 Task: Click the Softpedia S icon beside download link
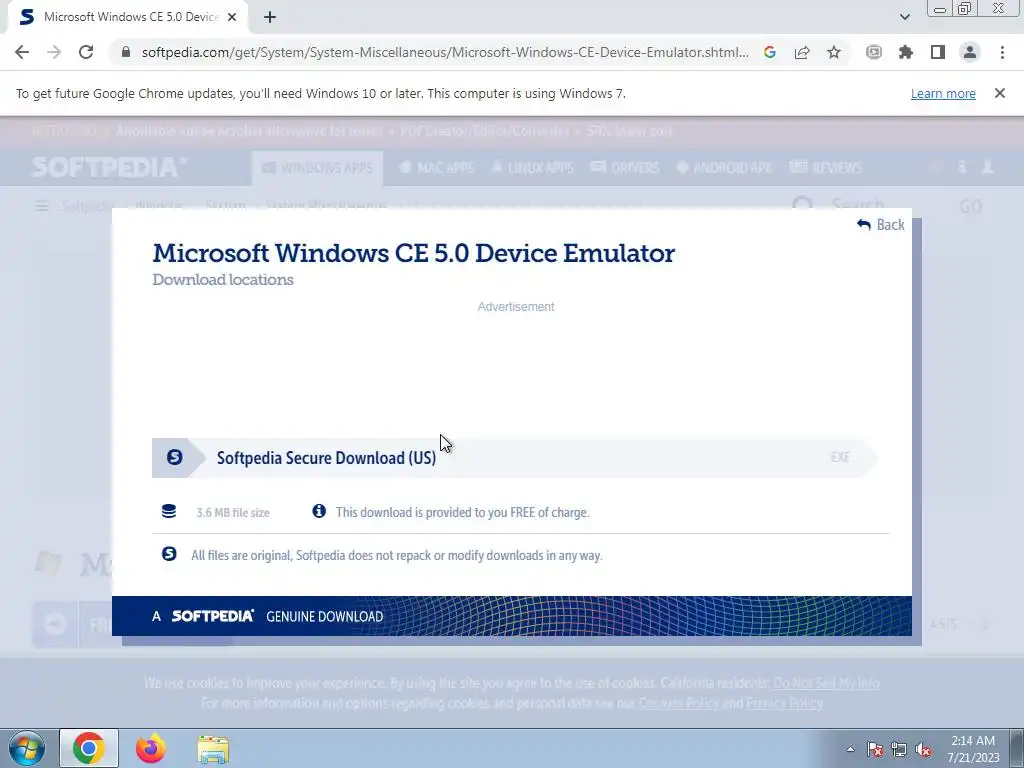coord(174,457)
